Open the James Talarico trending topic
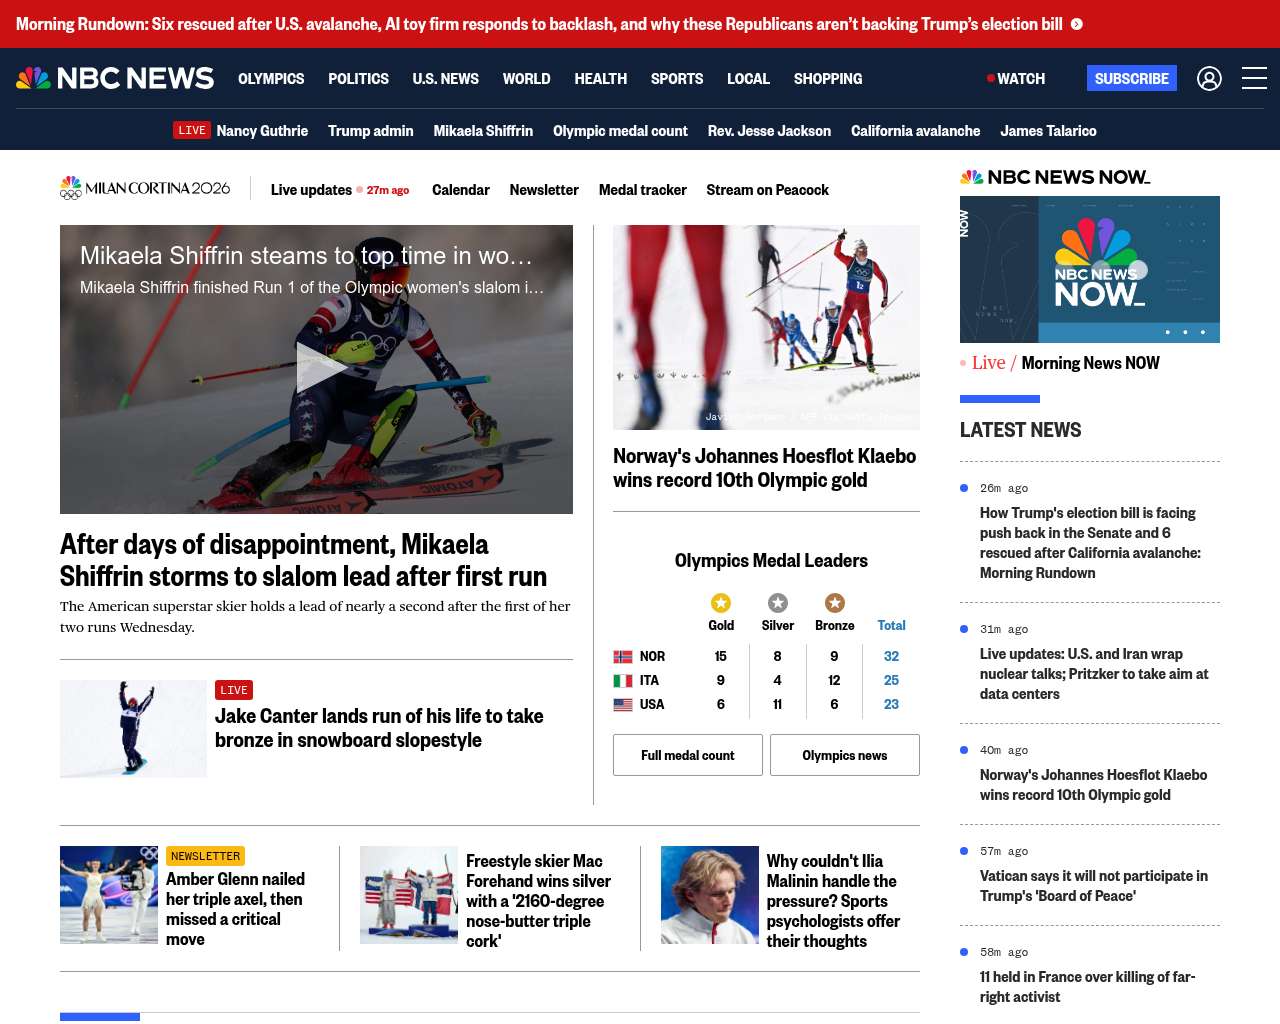1280x1024 pixels. click(x=1048, y=131)
